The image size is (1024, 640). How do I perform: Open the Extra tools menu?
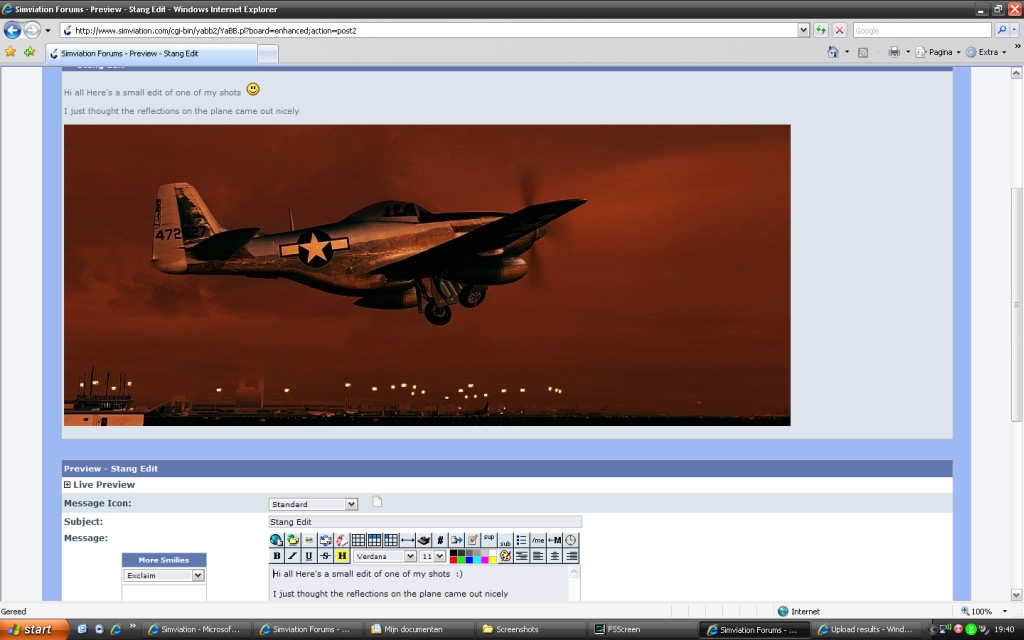coord(987,52)
